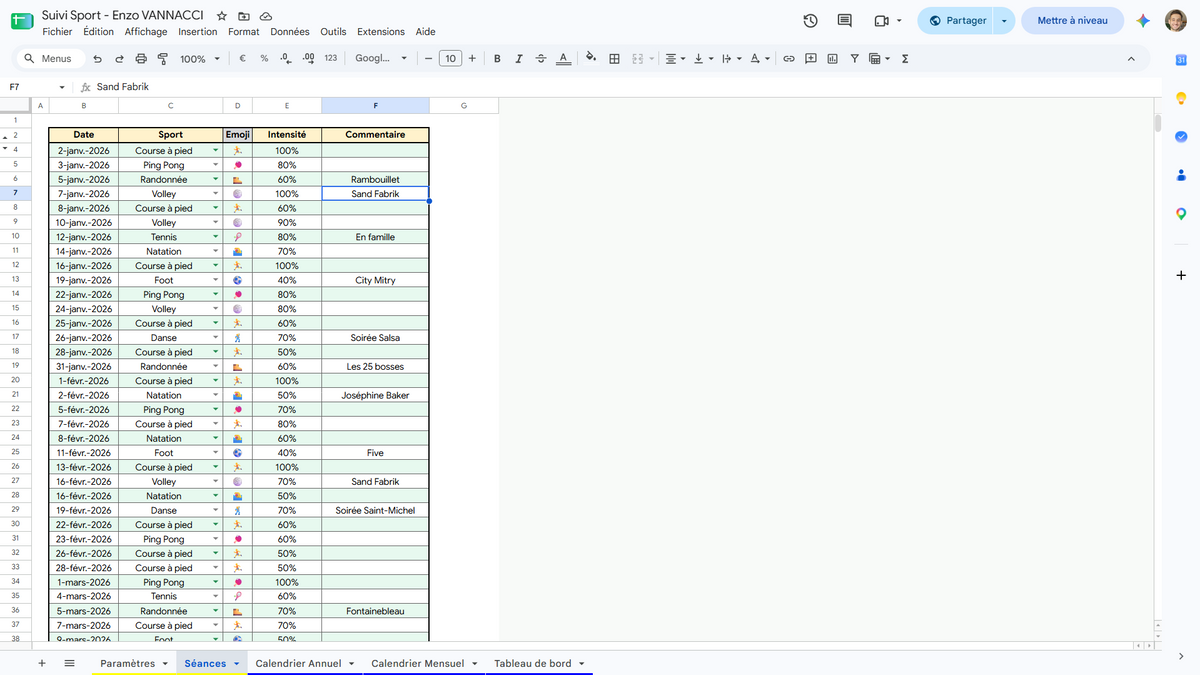Click the Partager button
1200x675 pixels.
955,20
